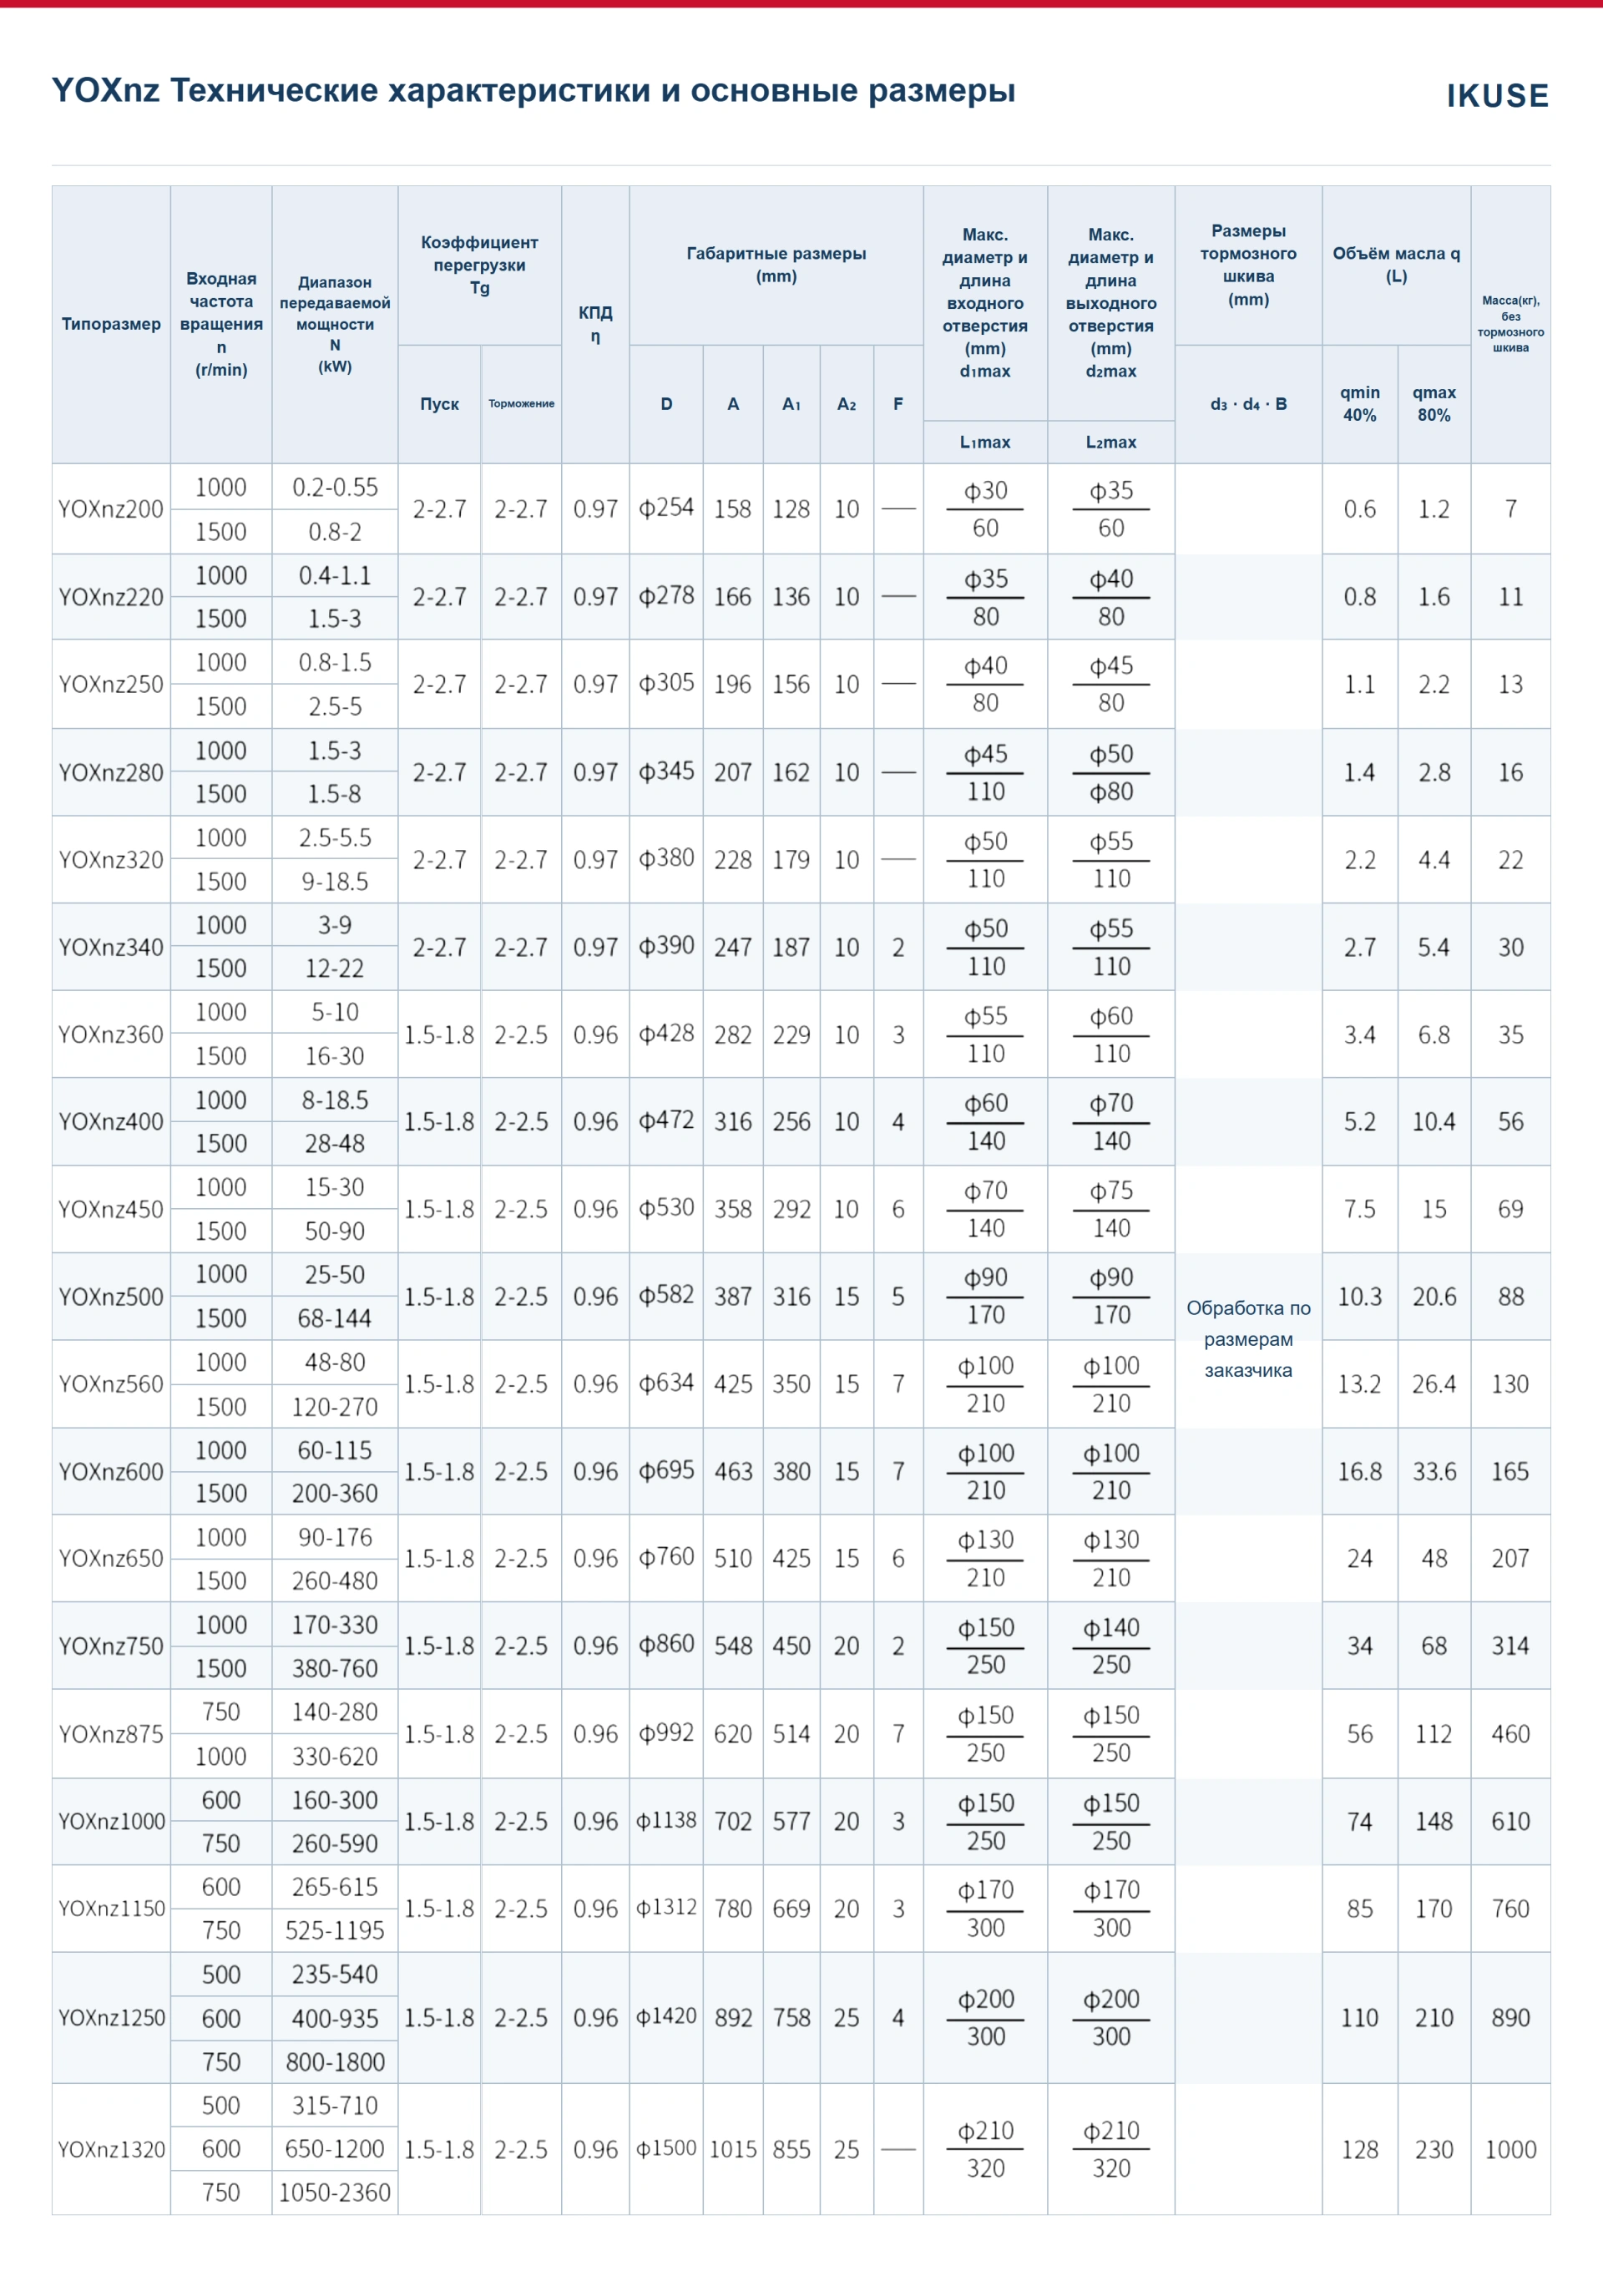Click the IKUSE logo text
This screenshot has height=2296, width=1603.
tap(1497, 96)
